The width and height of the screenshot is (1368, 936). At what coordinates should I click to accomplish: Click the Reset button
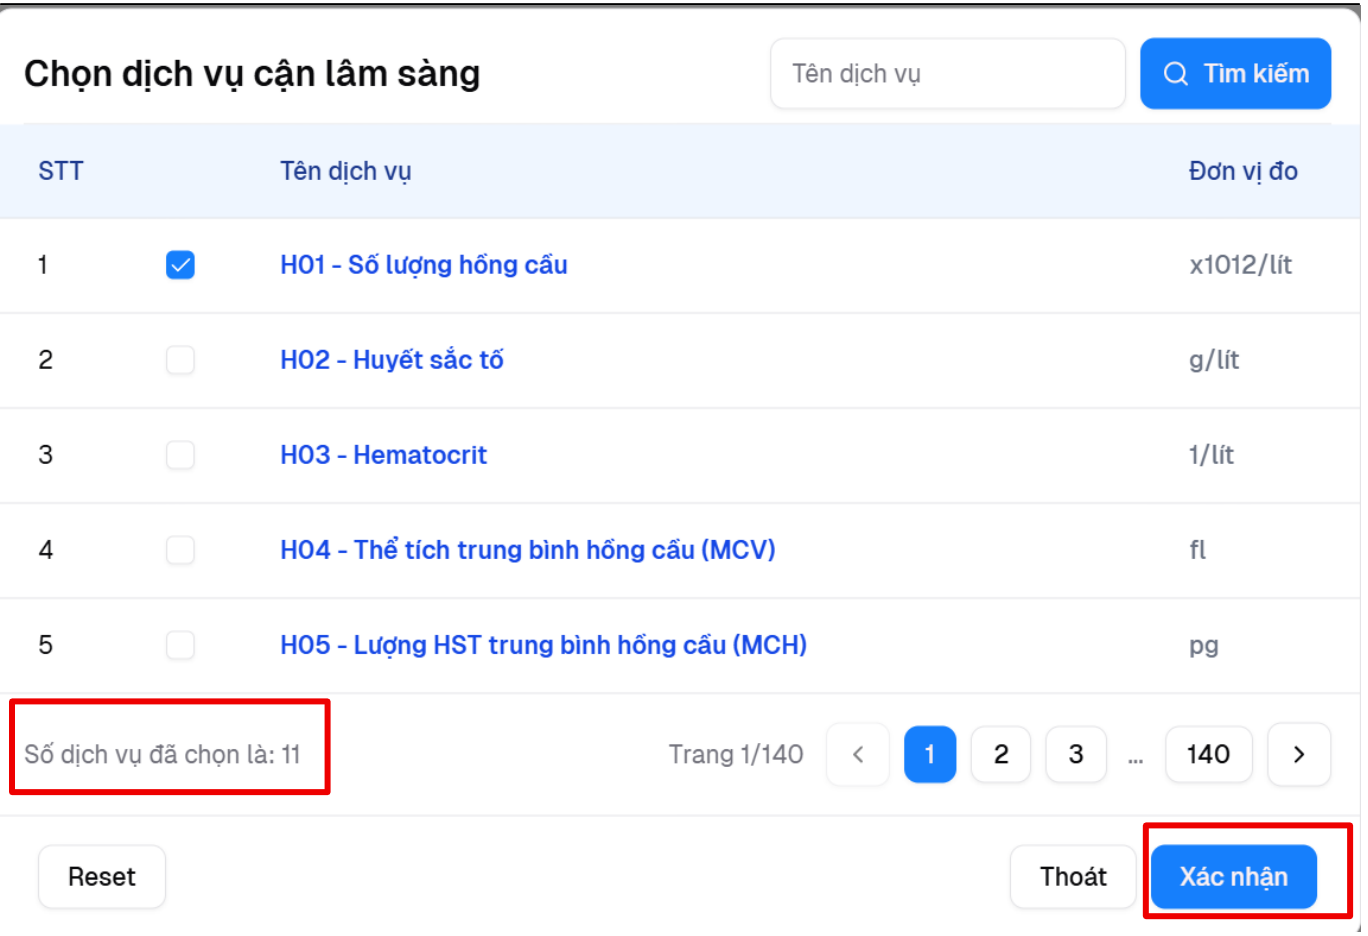tap(102, 877)
